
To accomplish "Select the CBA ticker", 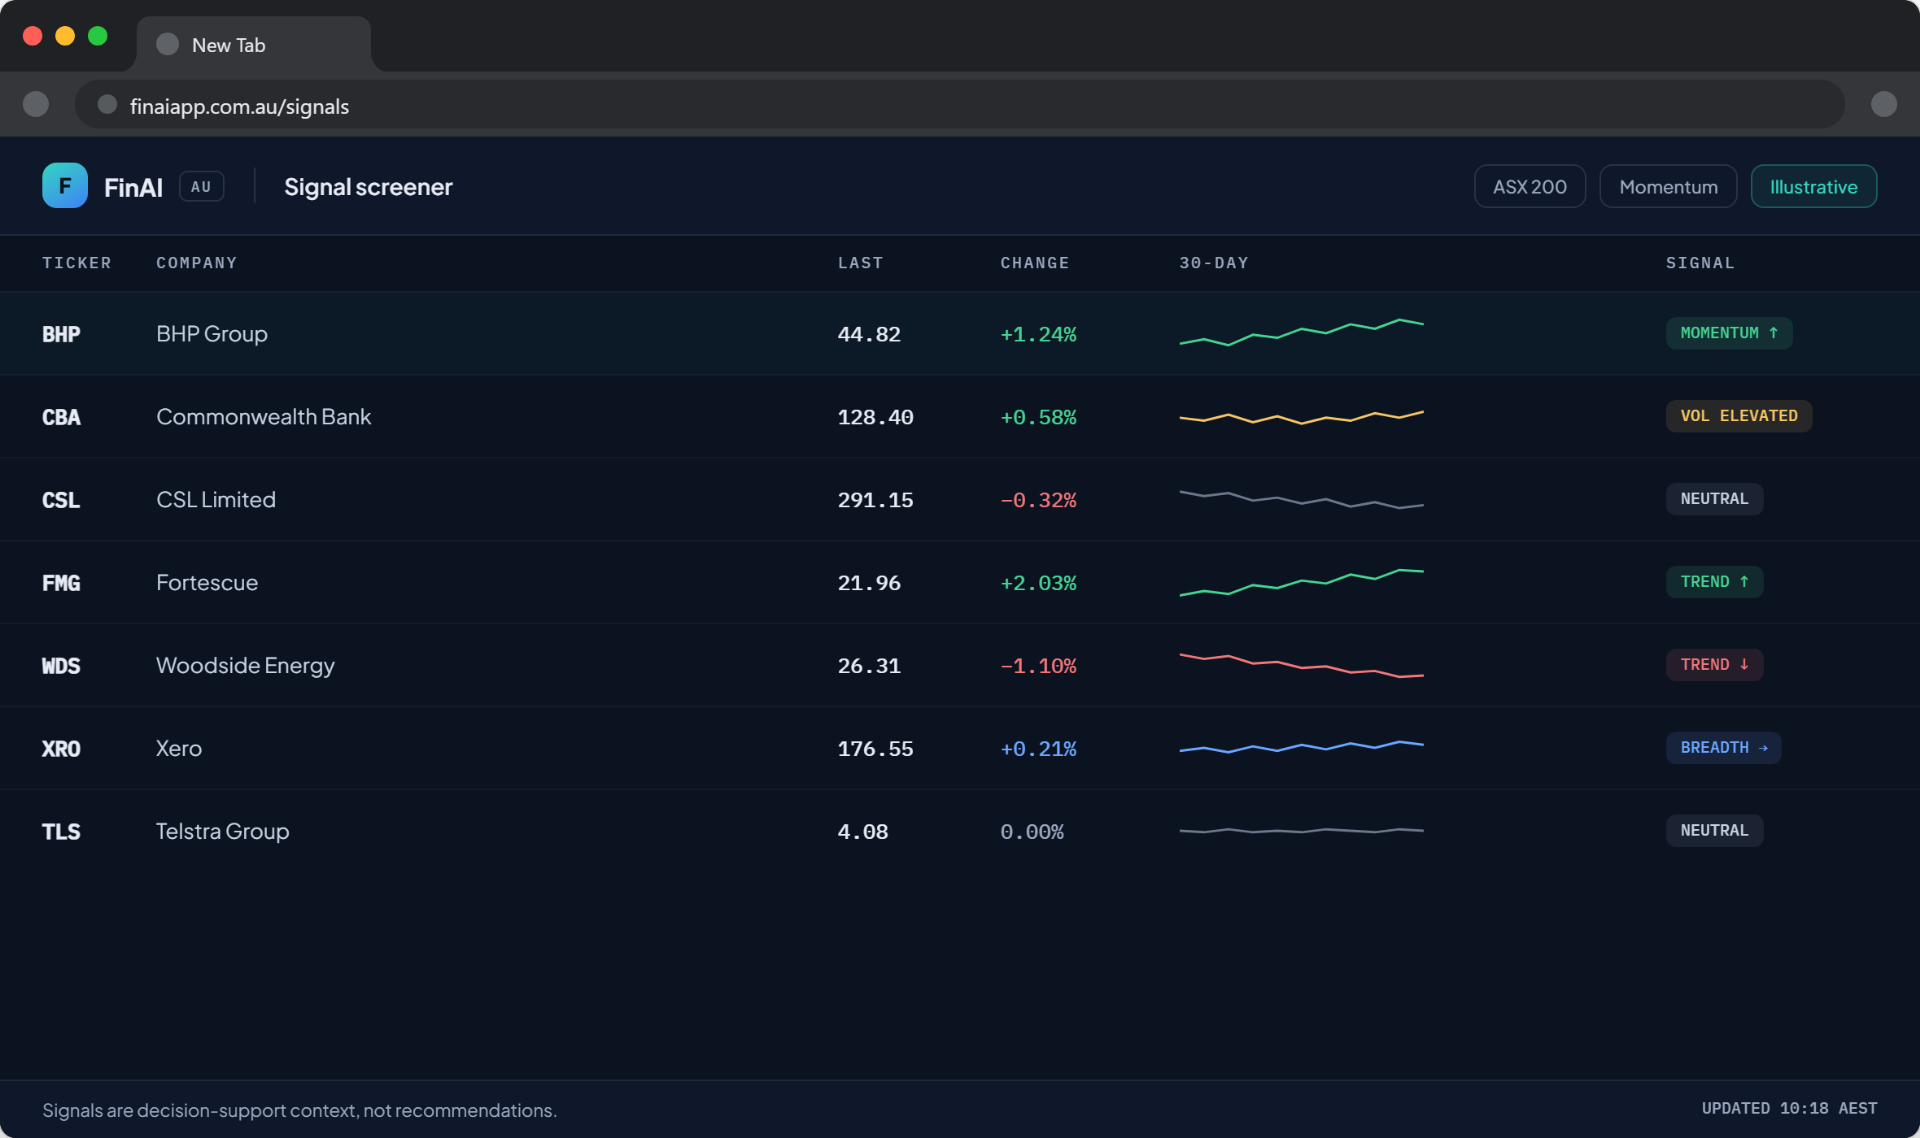I will (x=61, y=417).
